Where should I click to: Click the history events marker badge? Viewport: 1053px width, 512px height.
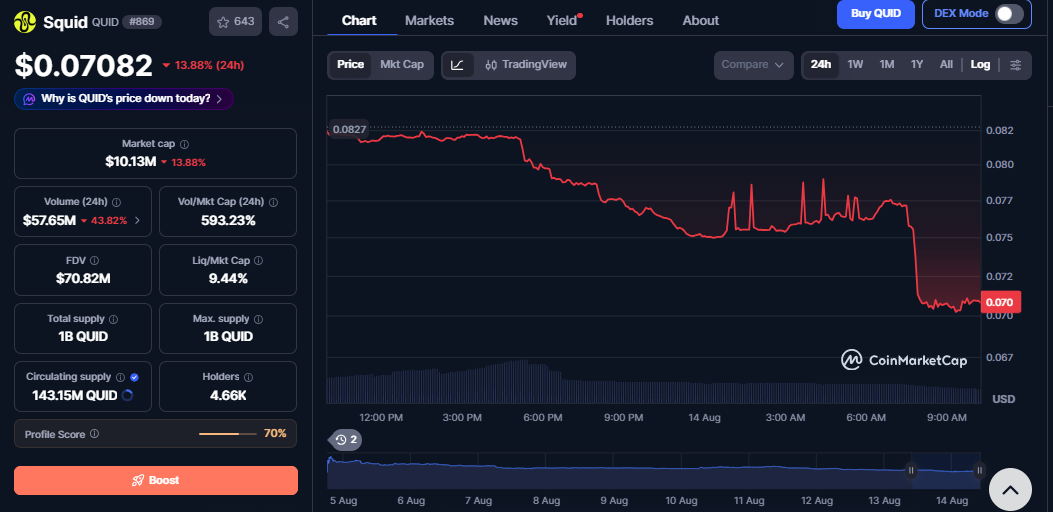346,440
